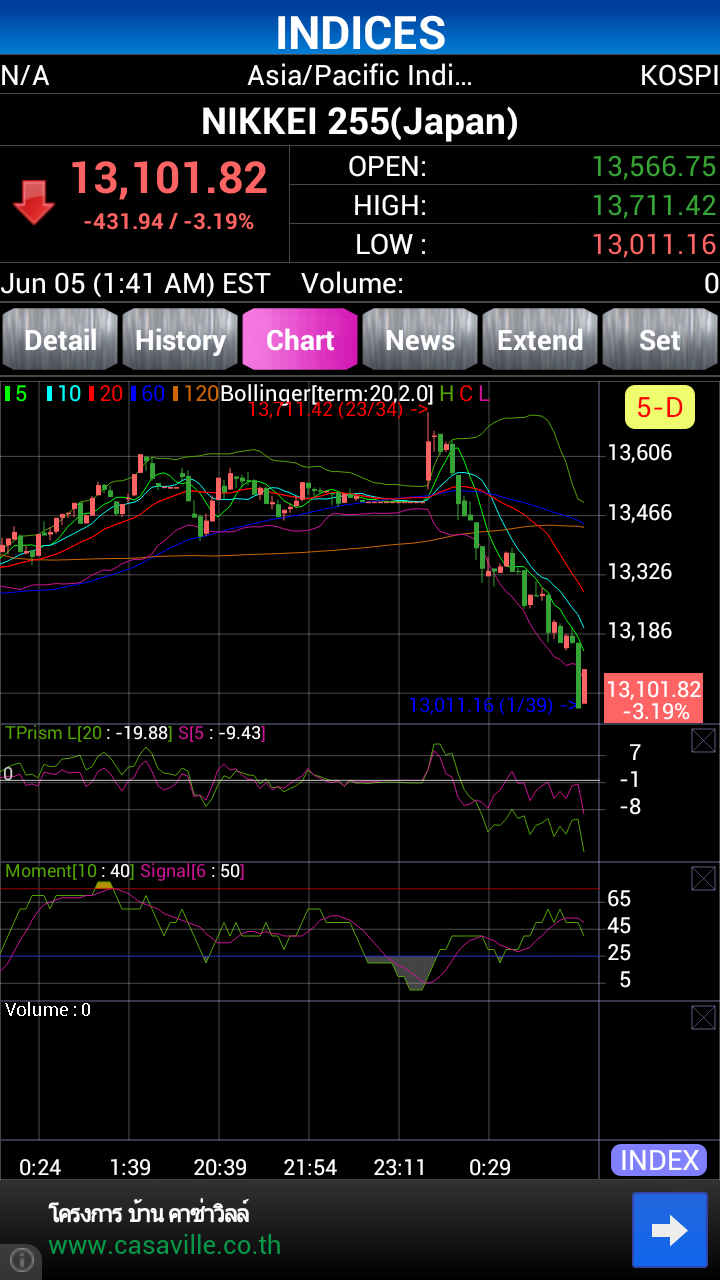The height and width of the screenshot is (1280, 720).
Task: Tap the S[5 : -9.43] signal label
Action: [x=221, y=733]
